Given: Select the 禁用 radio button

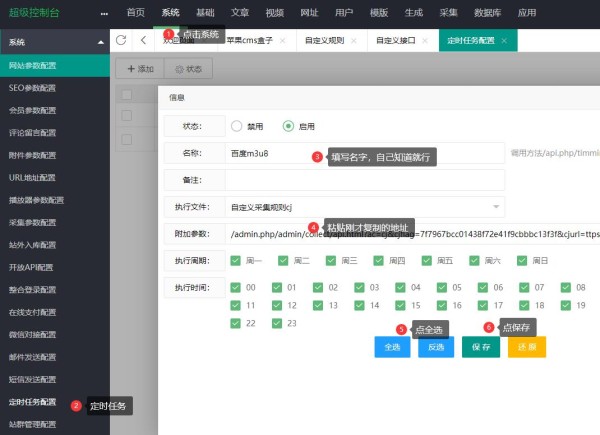Looking at the screenshot, I should (x=236, y=126).
